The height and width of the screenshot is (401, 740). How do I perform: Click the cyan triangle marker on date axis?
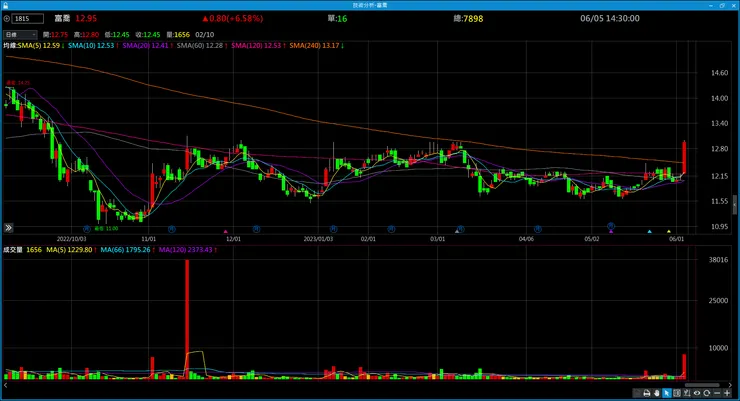(x=649, y=231)
